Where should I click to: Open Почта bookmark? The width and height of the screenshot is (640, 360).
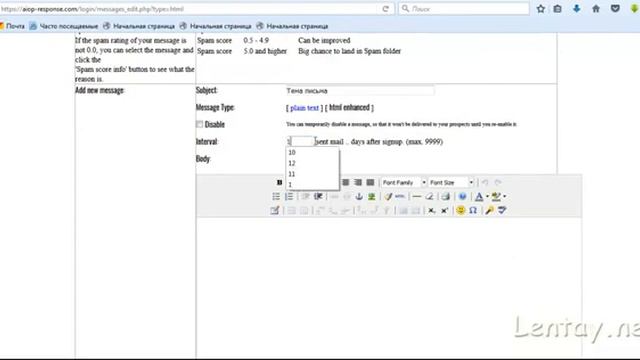12,26
